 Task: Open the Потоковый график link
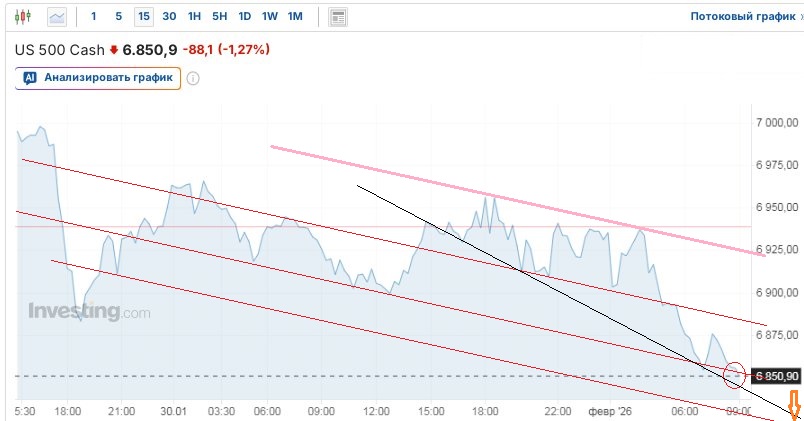pos(742,17)
